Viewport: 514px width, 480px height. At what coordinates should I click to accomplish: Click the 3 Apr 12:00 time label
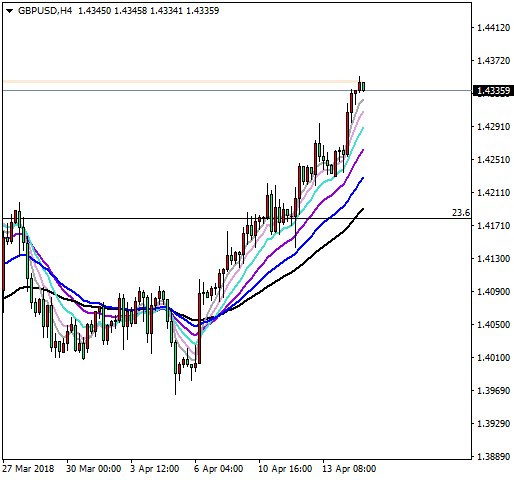154,469
